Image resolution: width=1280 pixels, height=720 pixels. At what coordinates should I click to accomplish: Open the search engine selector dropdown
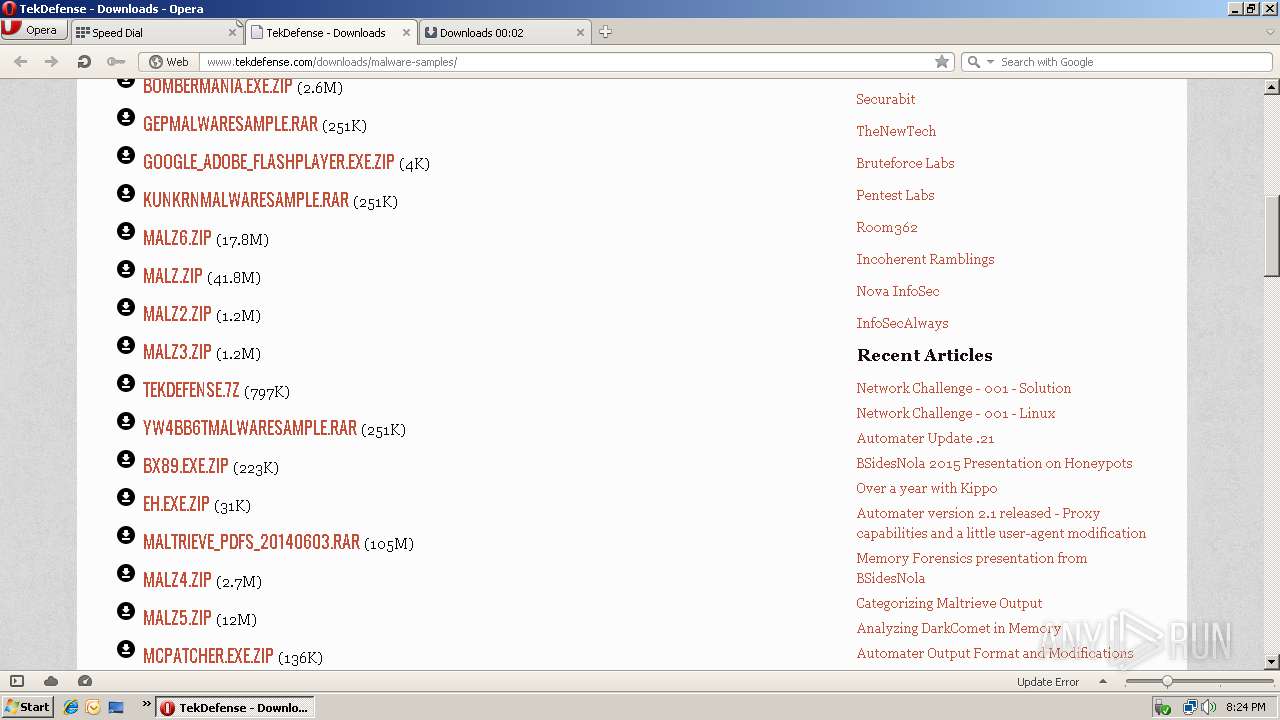pos(979,62)
